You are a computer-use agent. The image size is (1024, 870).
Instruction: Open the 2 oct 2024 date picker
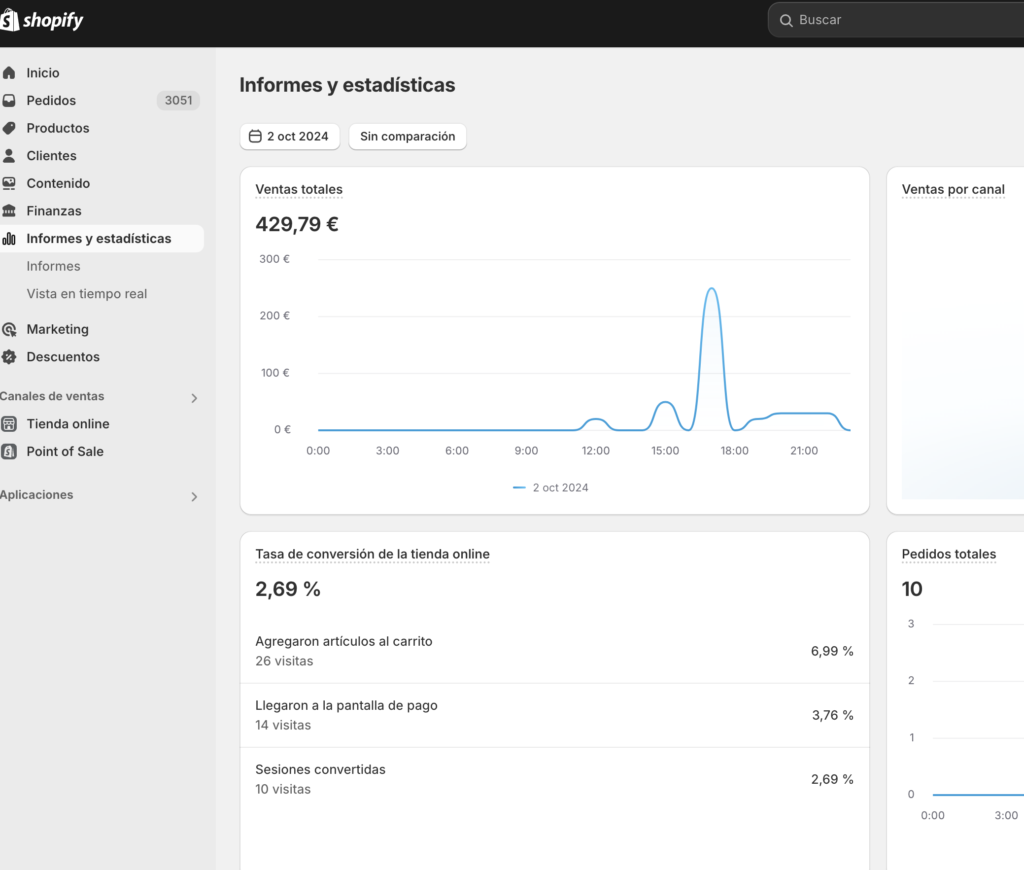[x=290, y=137]
